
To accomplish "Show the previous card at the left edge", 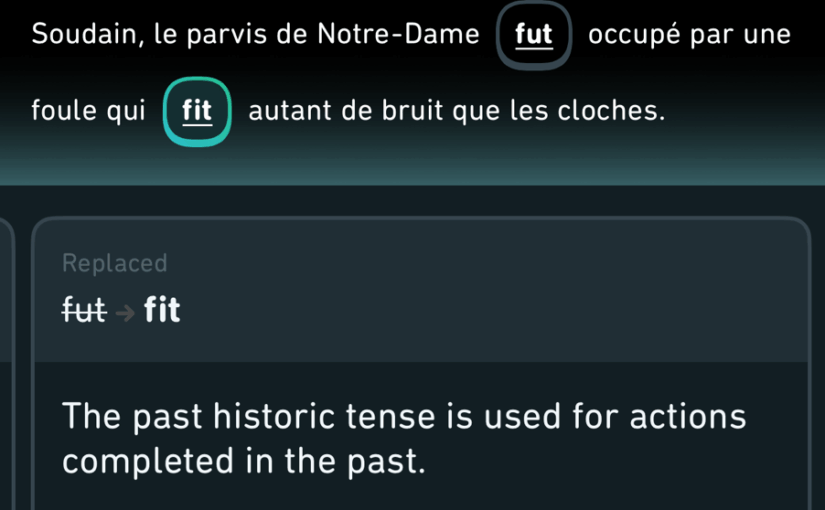I will click(x=6, y=363).
